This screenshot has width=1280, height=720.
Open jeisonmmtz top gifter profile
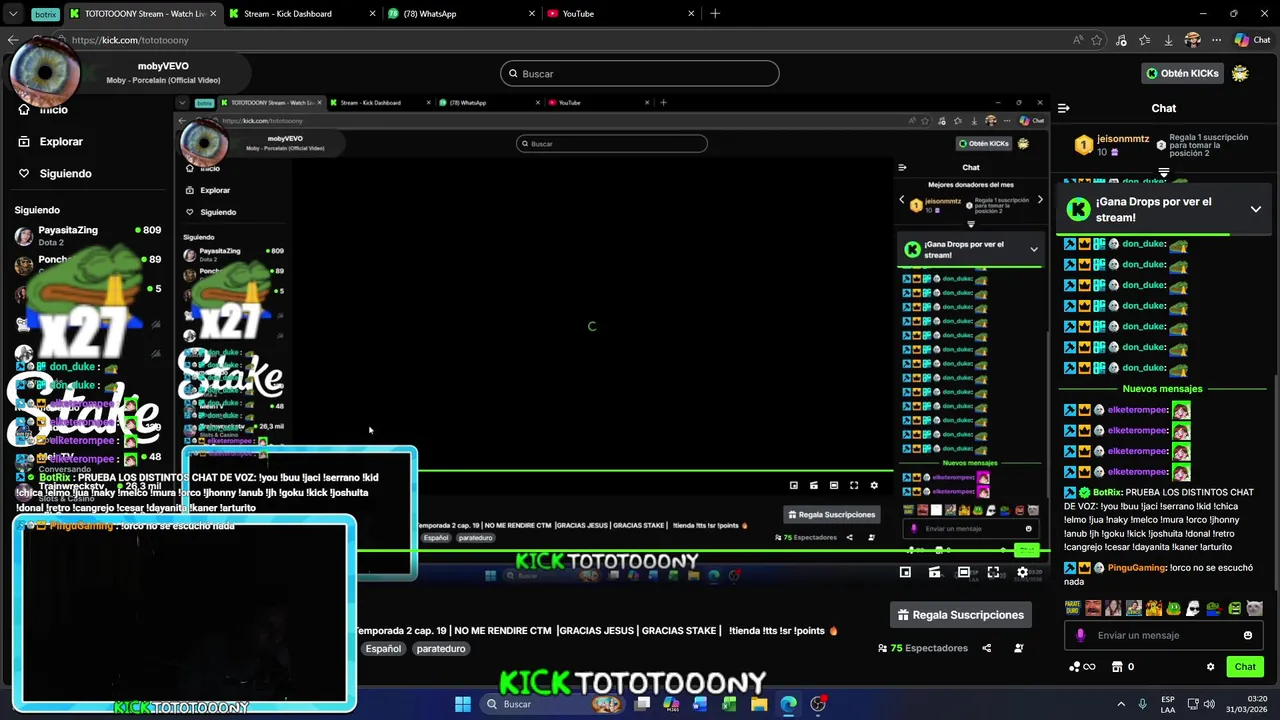click(x=1123, y=139)
